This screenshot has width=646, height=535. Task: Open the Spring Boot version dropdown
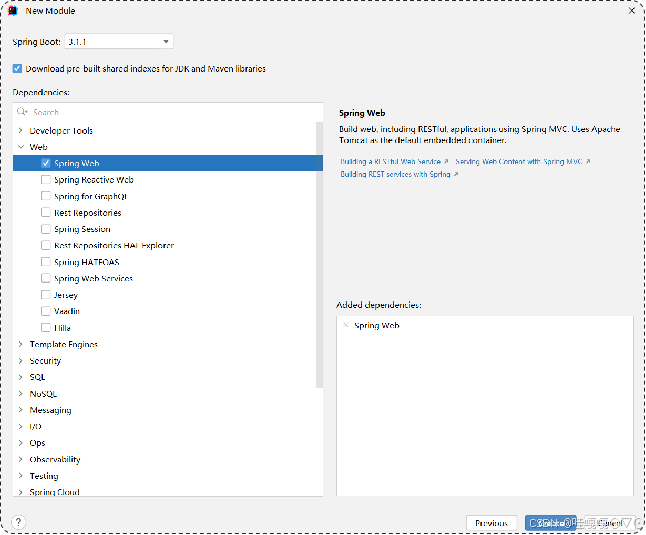(x=118, y=42)
